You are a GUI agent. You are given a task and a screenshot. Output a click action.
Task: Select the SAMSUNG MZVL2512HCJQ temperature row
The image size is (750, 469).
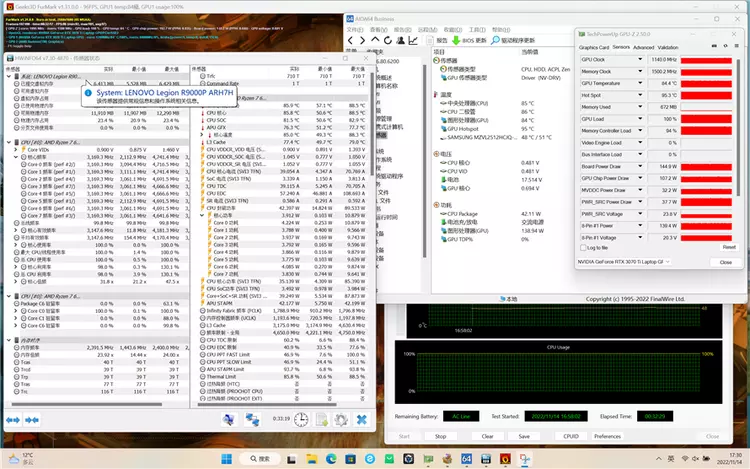coord(495,137)
